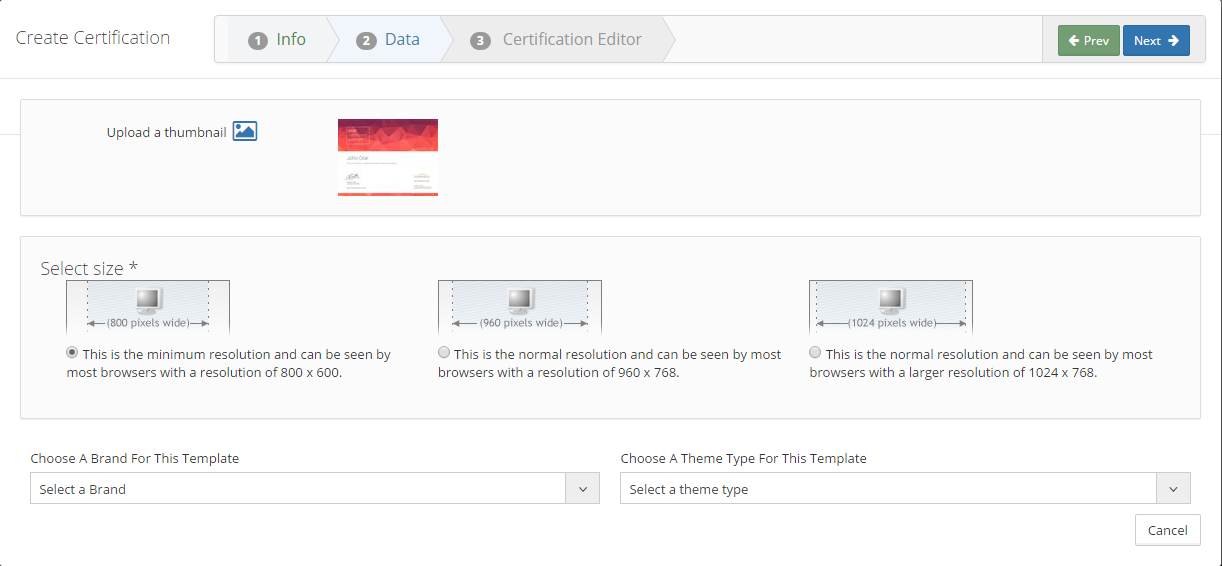1222x566 pixels.
Task: Open the uploaded certificate thumbnail preview
Action: (388, 157)
